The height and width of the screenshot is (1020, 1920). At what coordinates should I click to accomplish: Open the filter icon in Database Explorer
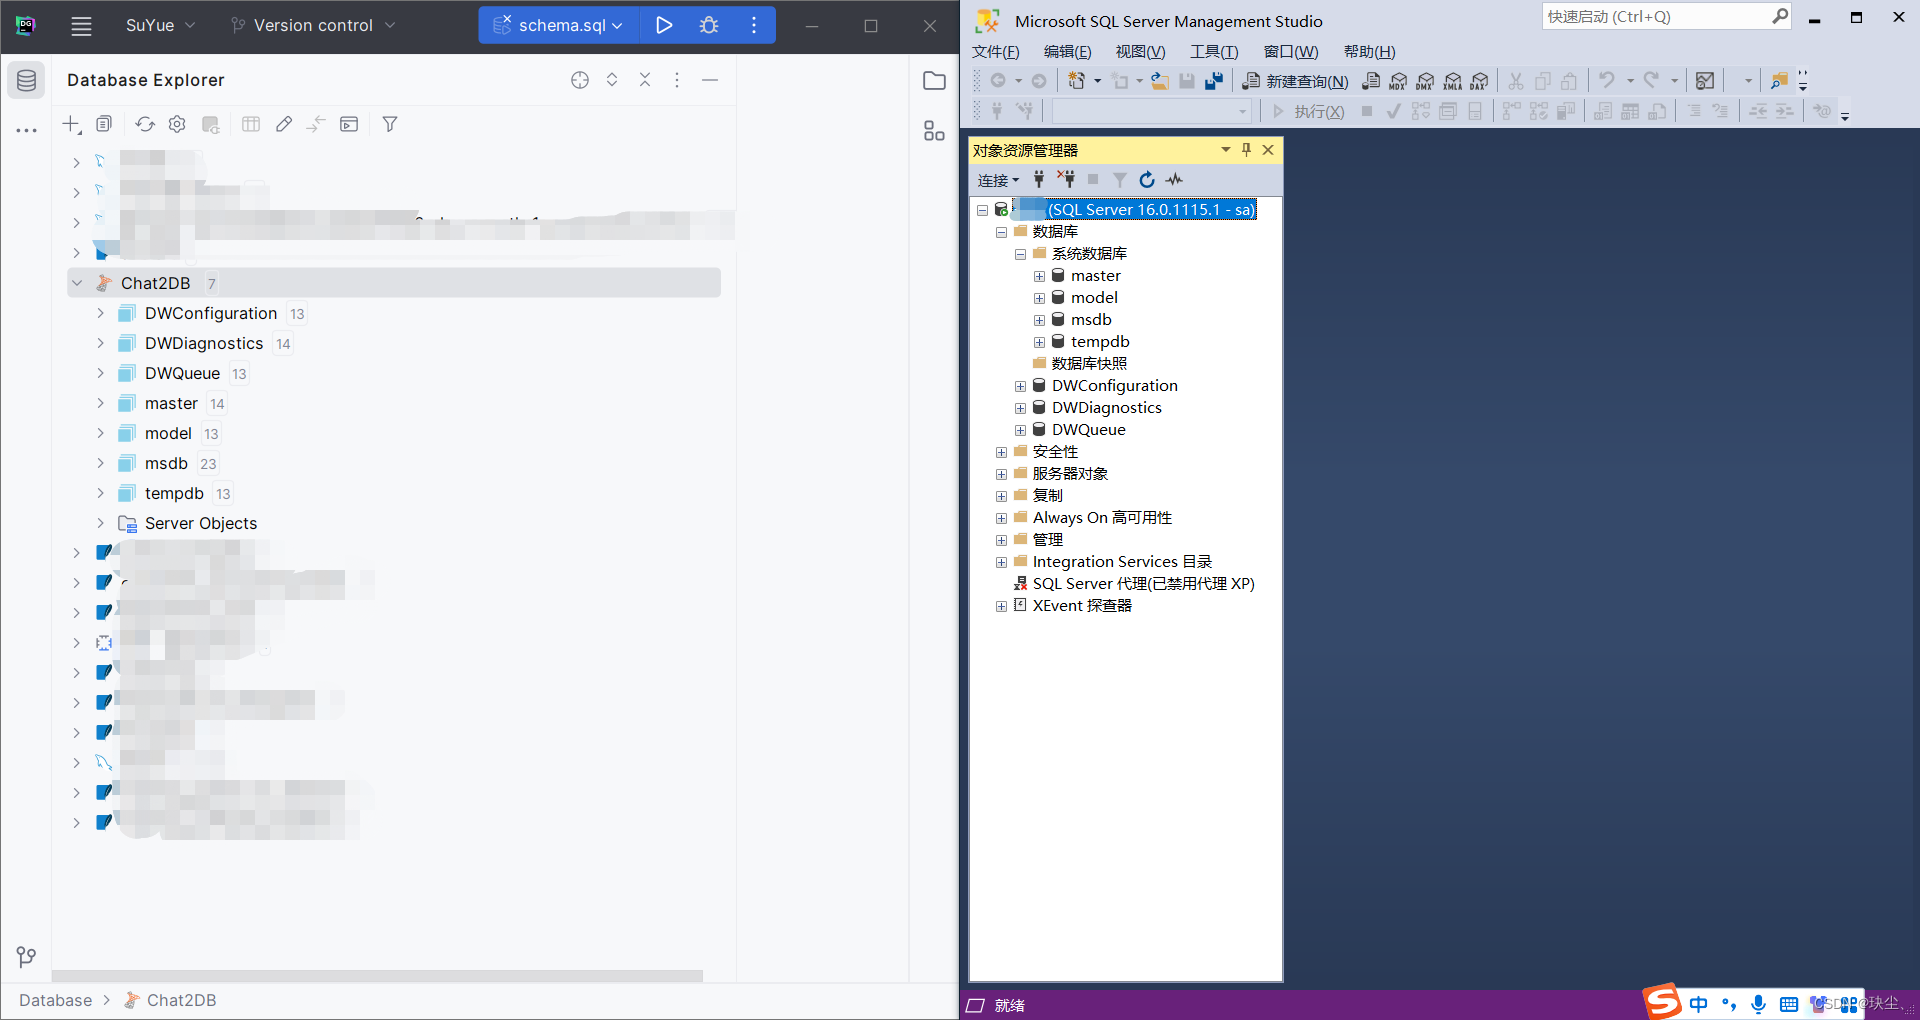390,124
